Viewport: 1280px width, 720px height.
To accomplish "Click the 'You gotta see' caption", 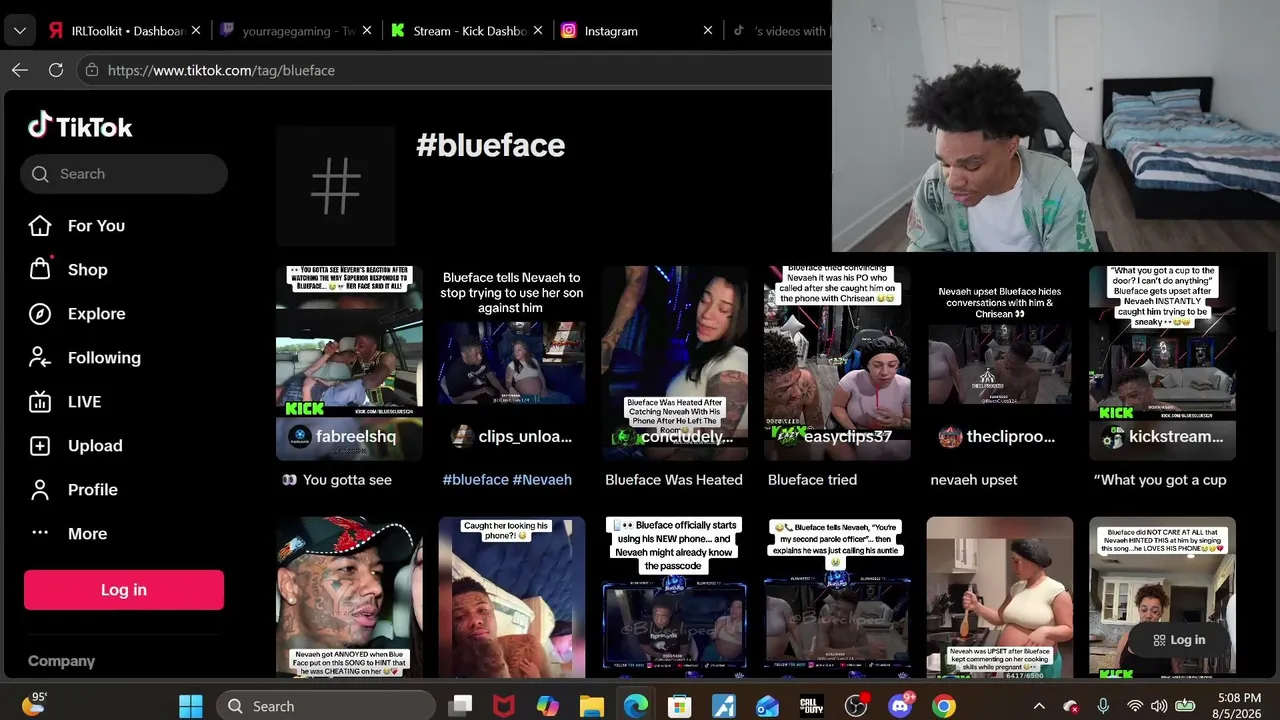I will (x=337, y=480).
